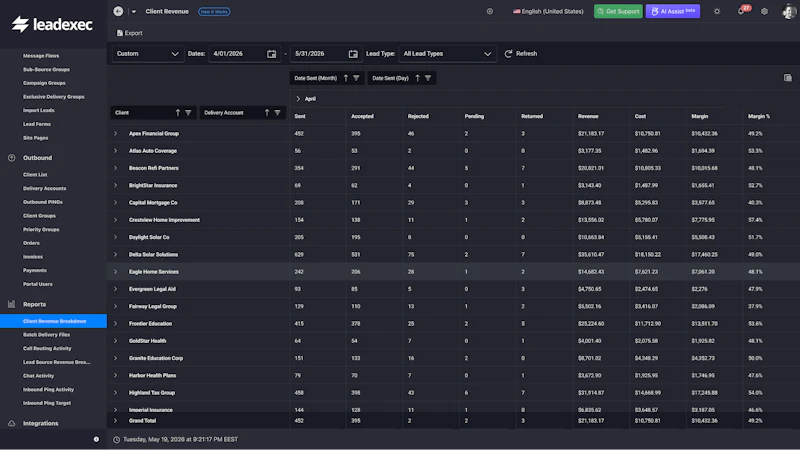Filter the Date Sent (Day) field

click(x=428, y=78)
